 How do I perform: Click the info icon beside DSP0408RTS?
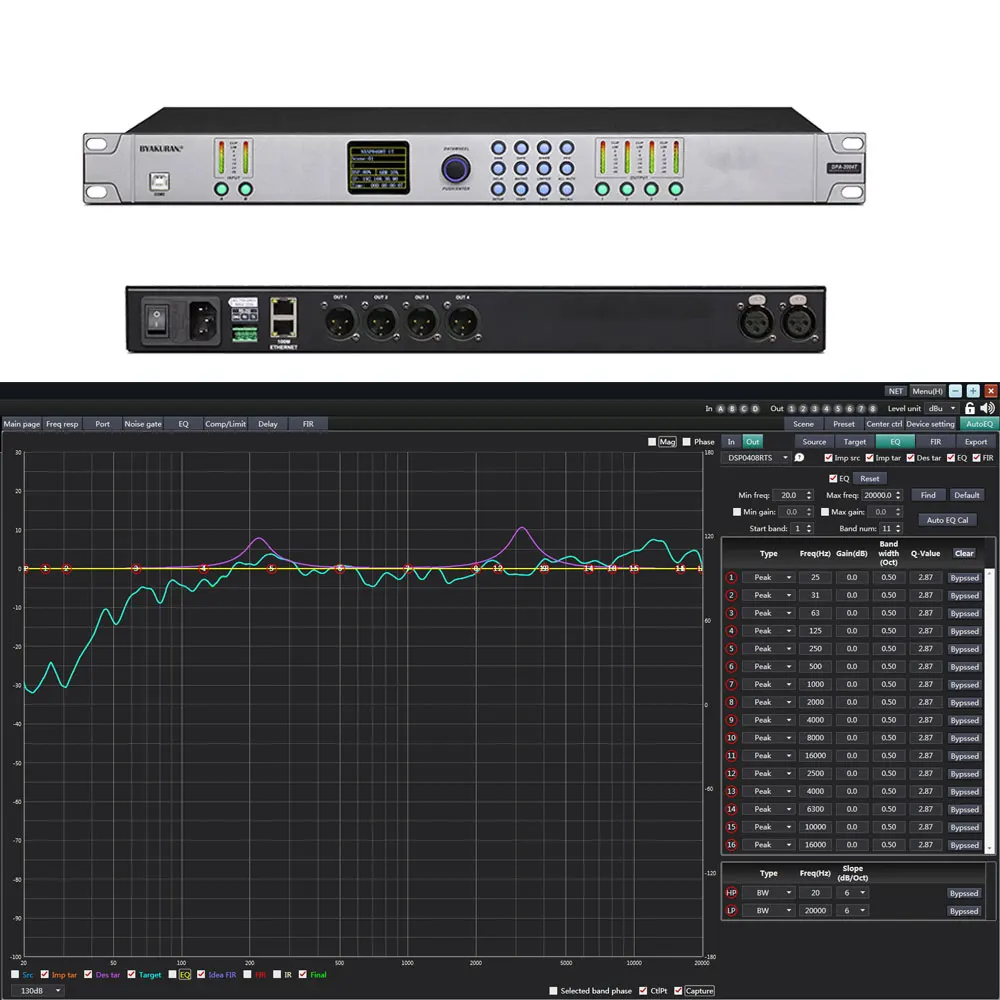[799, 458]
